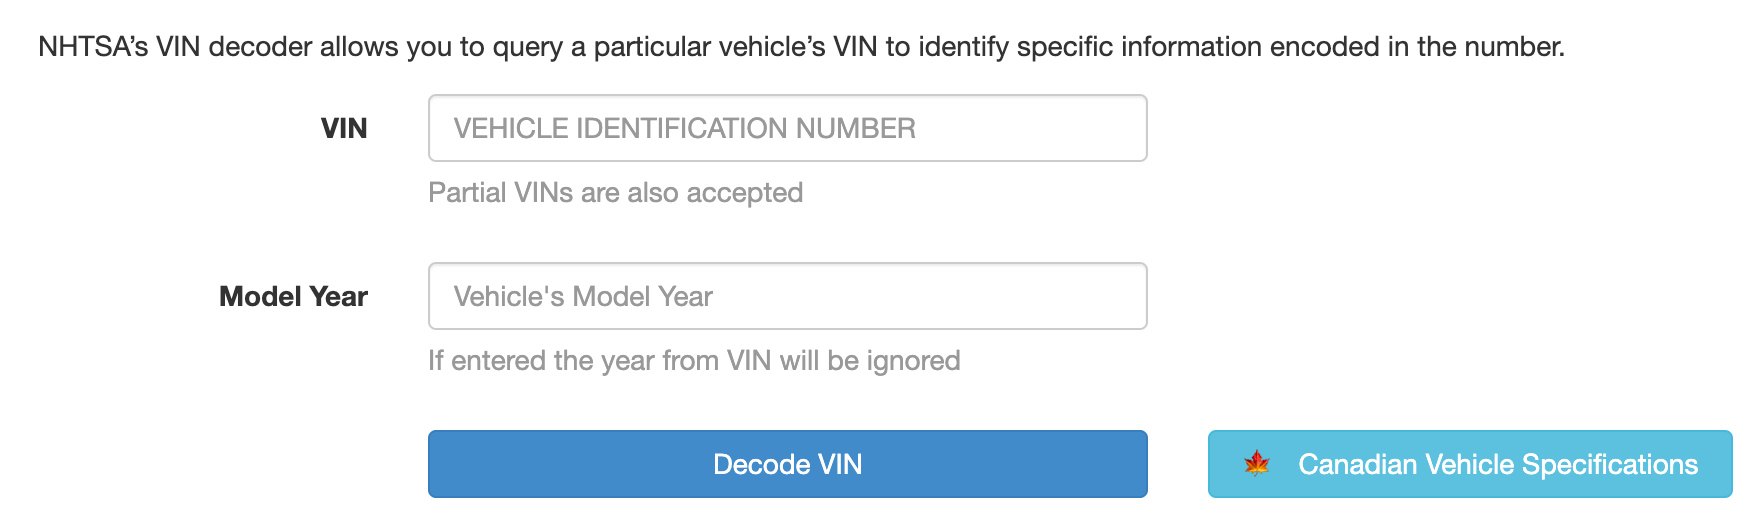Click the NHTSA VIN decoder description text
1750x528 pixels.
pyautogui.click(x=801, y=47)
